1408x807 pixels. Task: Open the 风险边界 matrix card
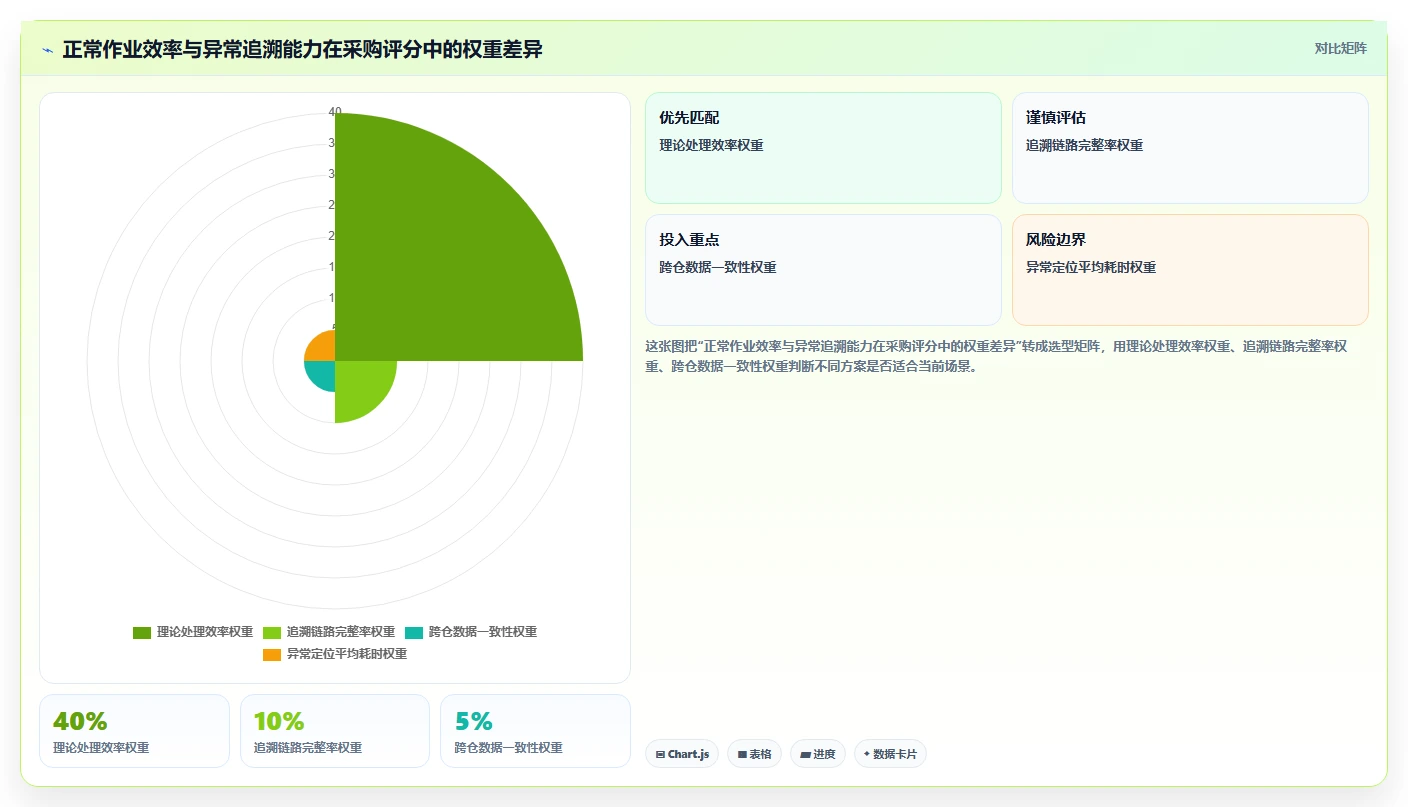(1190, 270)
